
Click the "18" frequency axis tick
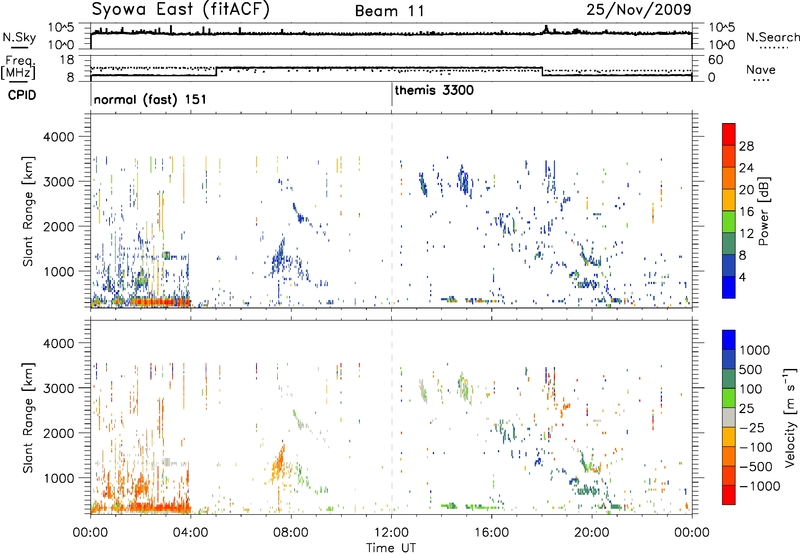[x=67, y=60]
